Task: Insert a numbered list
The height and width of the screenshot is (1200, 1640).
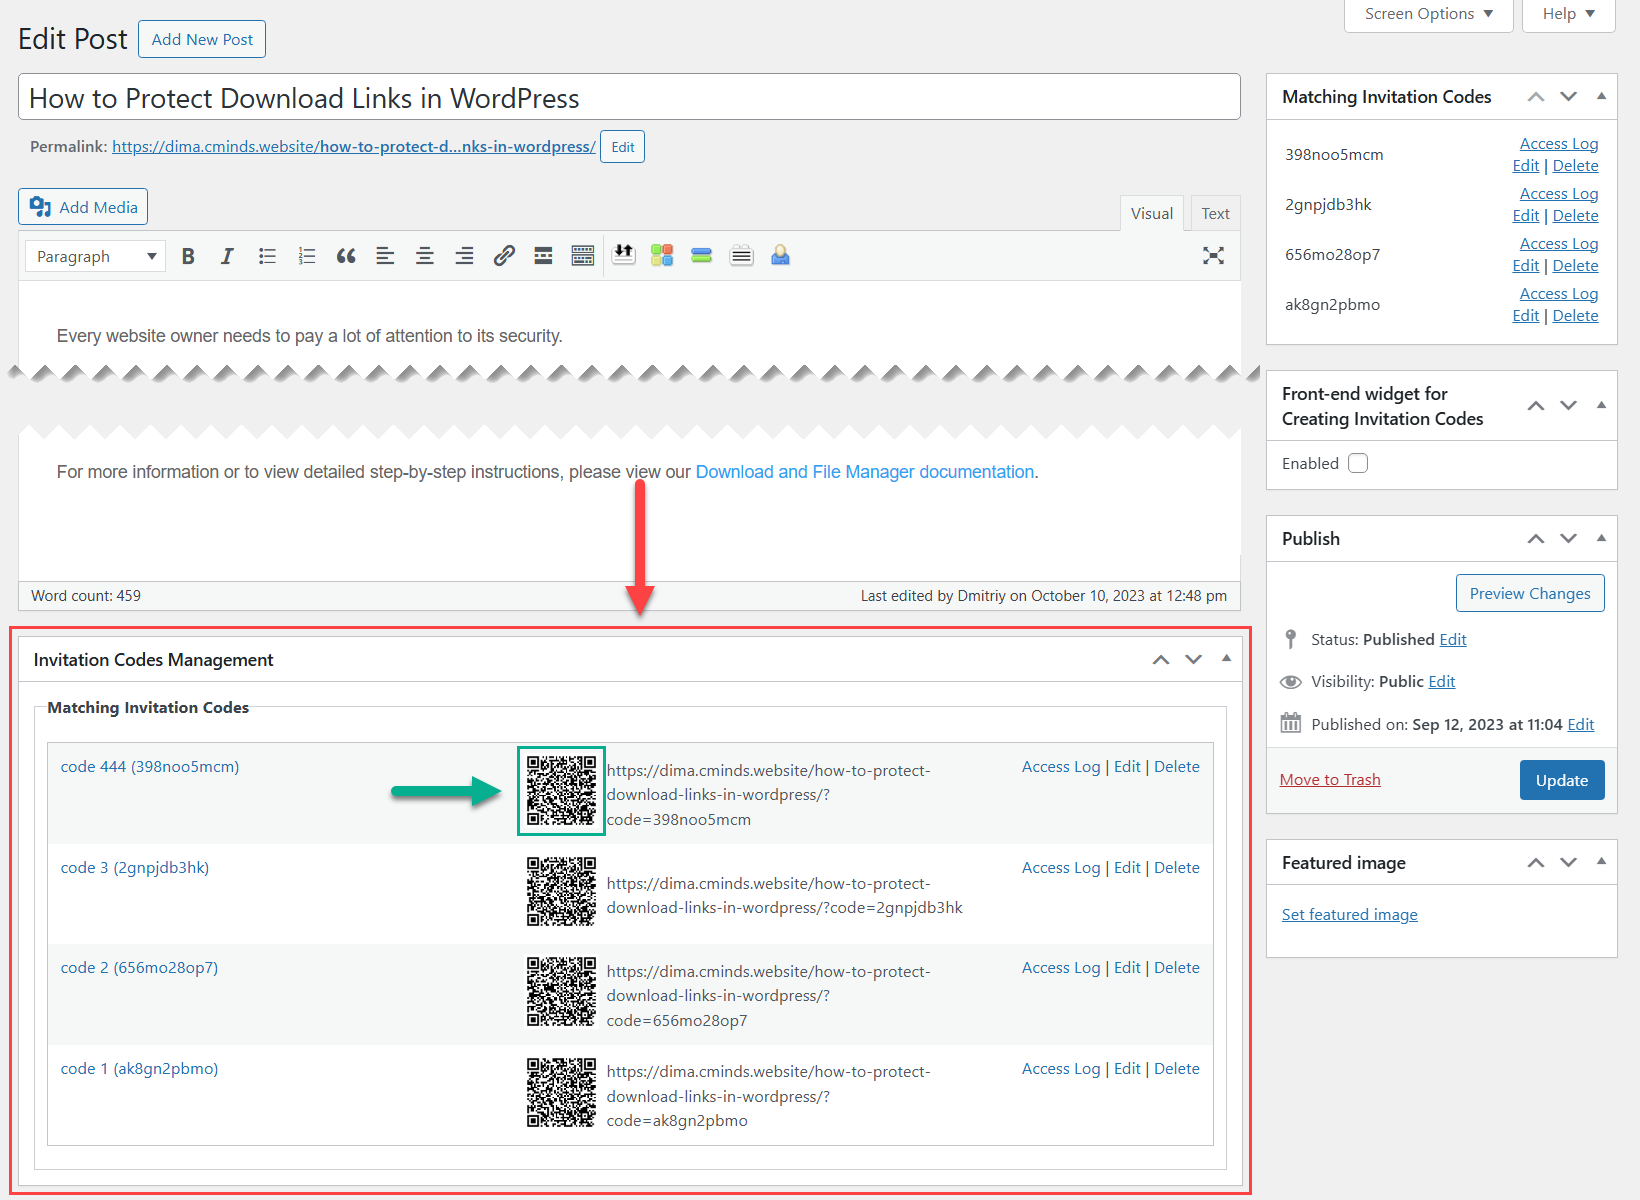Action: (306, 256)
